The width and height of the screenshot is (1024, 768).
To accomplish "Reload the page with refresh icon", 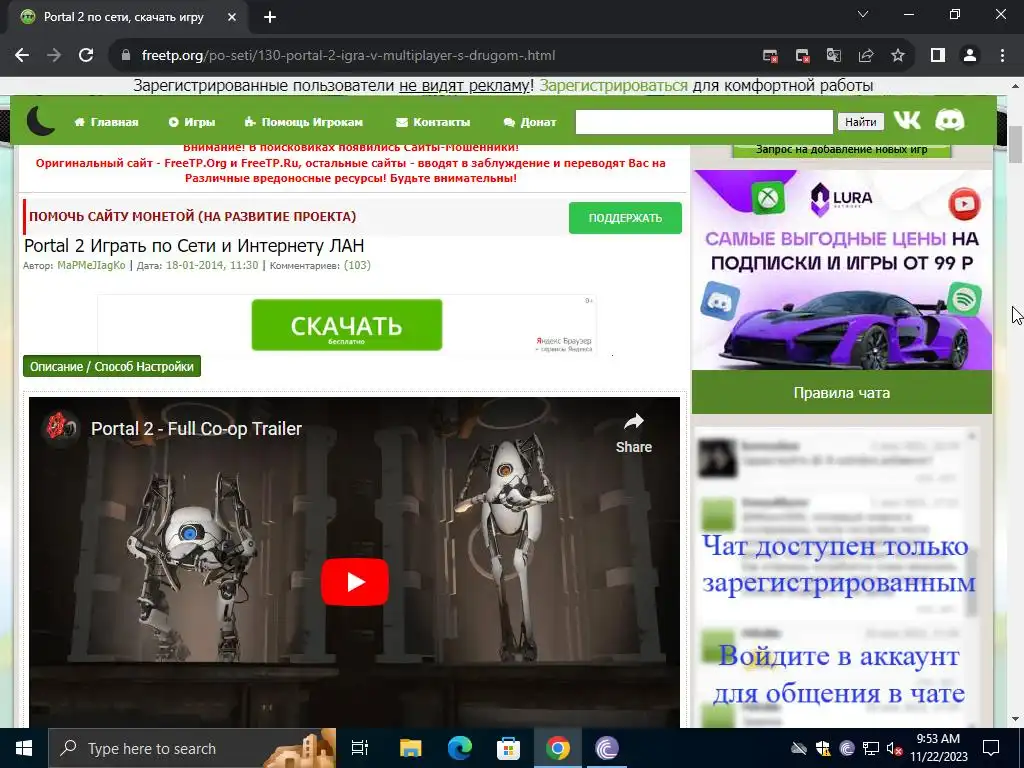I will point(86,56).
